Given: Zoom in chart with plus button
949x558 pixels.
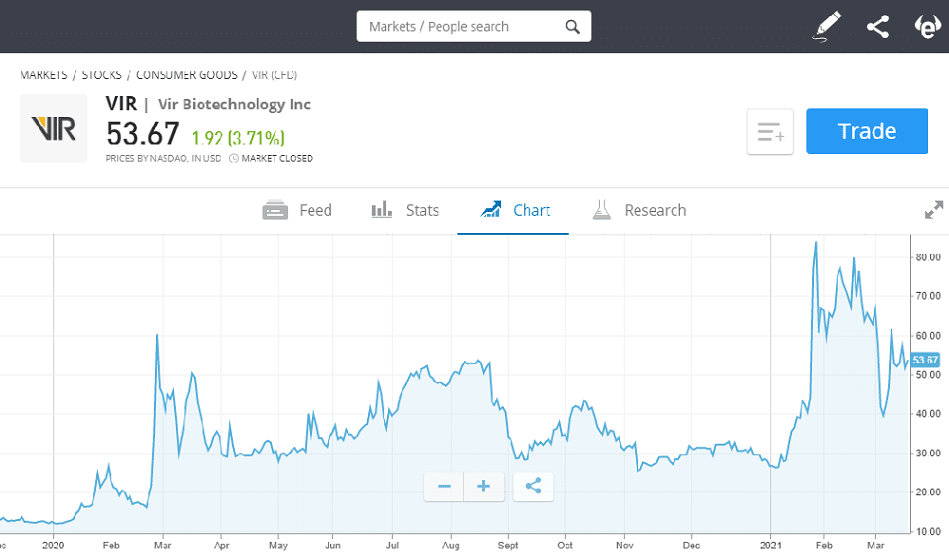Looking at the screenshot, I should click(484, 487).
